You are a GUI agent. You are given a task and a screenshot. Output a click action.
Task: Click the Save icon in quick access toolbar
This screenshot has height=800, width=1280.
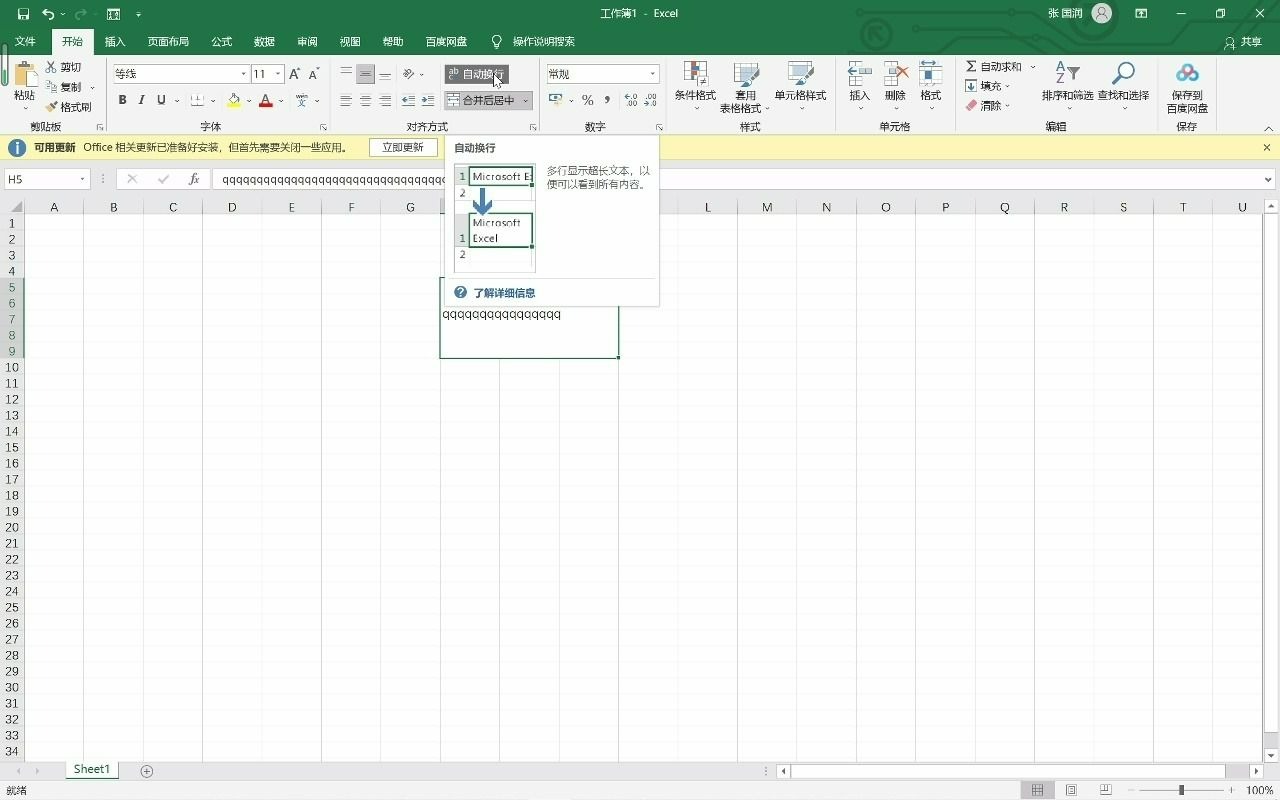click(x=23, y=14)
